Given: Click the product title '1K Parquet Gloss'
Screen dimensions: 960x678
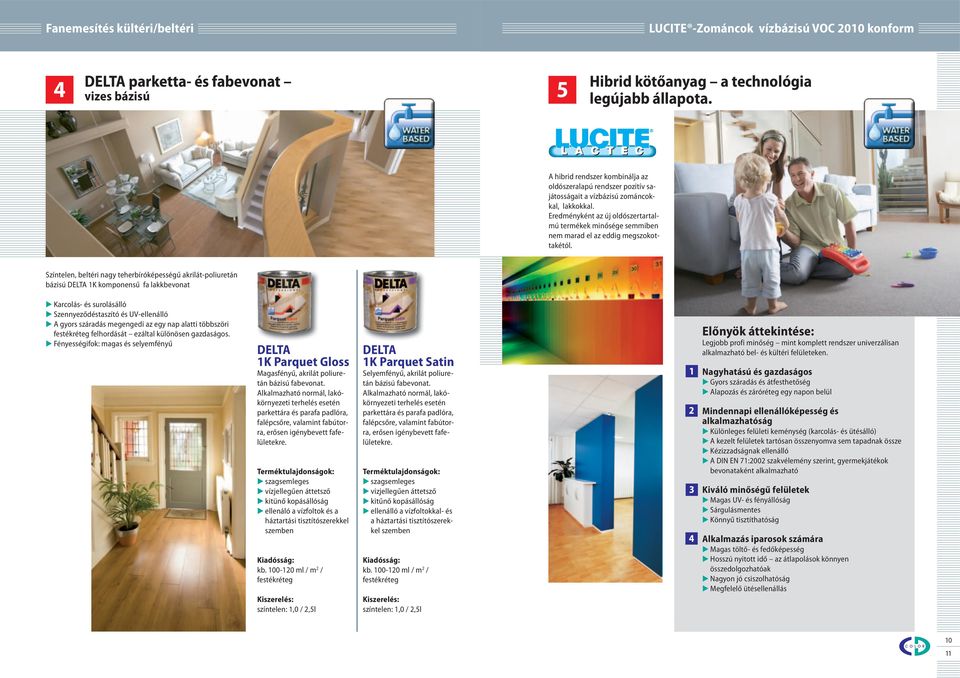Looking at the screenshot, I should (x=303, y=361).
